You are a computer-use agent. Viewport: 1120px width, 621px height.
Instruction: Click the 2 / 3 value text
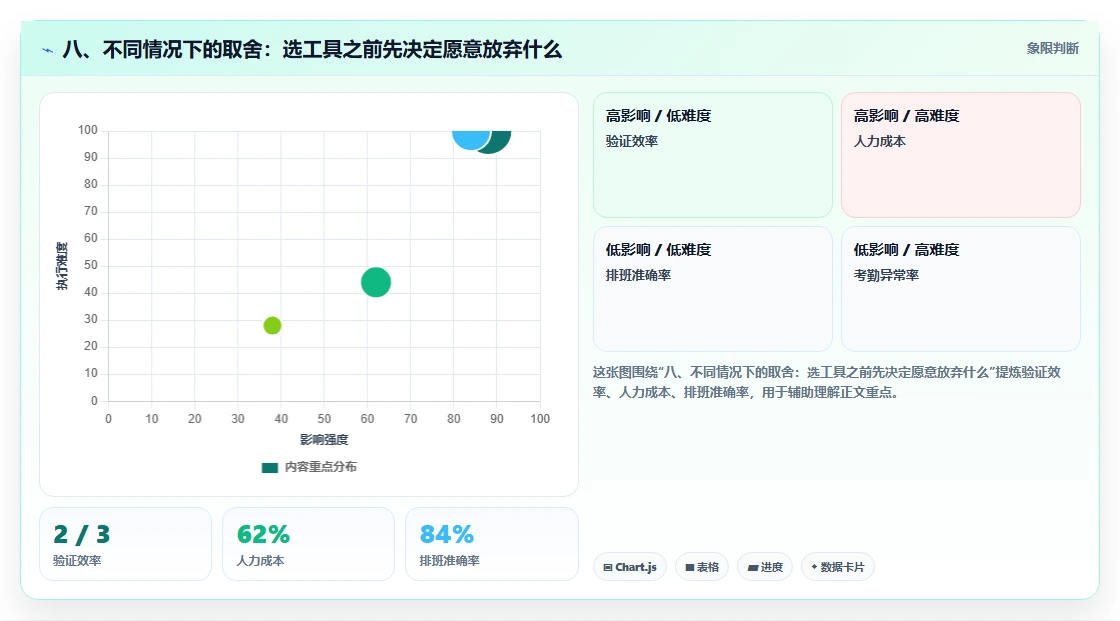point(81,535)
